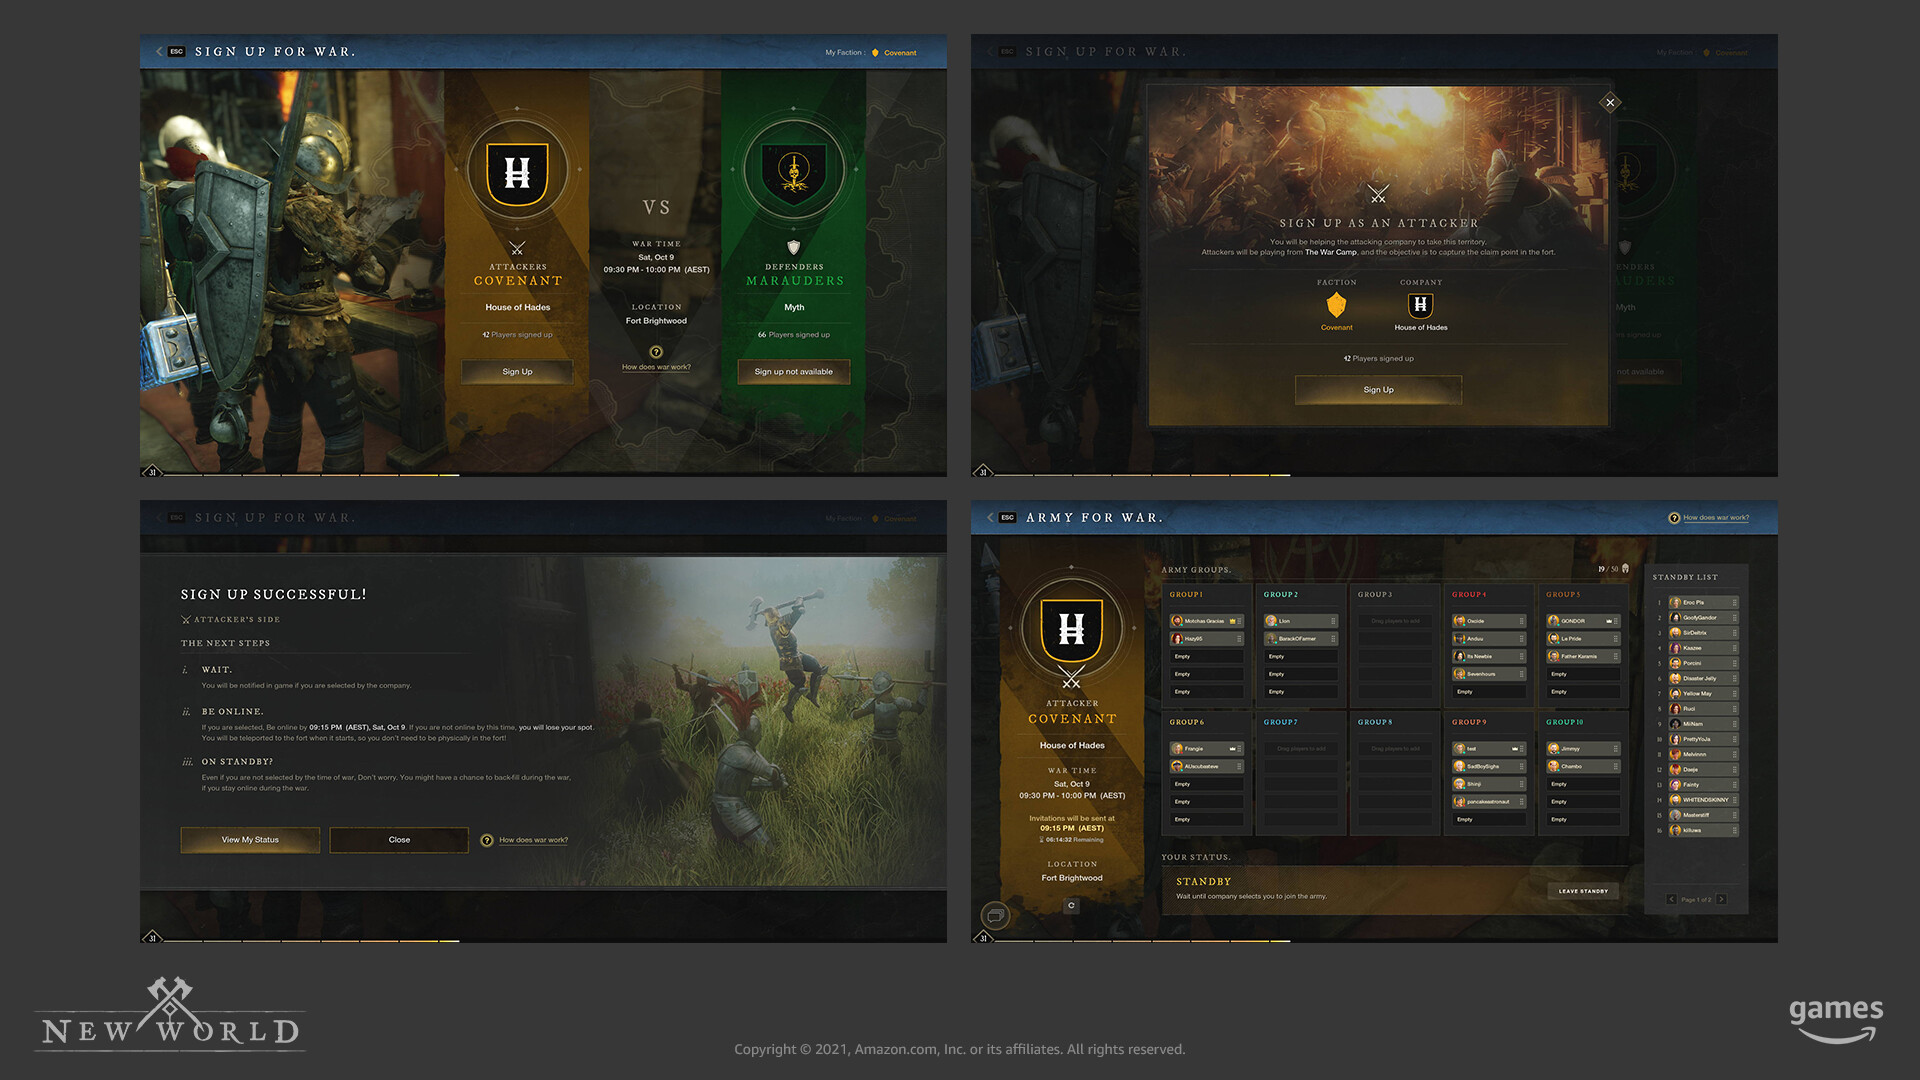Select player Lion in Group 2
1920x1080 pixels.
tap(1300, 621)
